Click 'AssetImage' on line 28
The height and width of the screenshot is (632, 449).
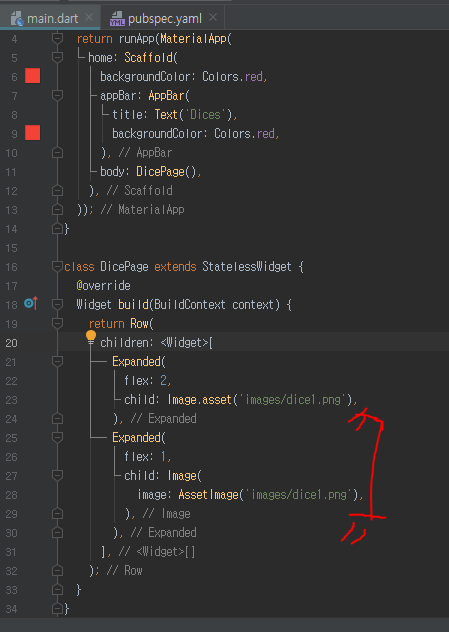[208, 495]
